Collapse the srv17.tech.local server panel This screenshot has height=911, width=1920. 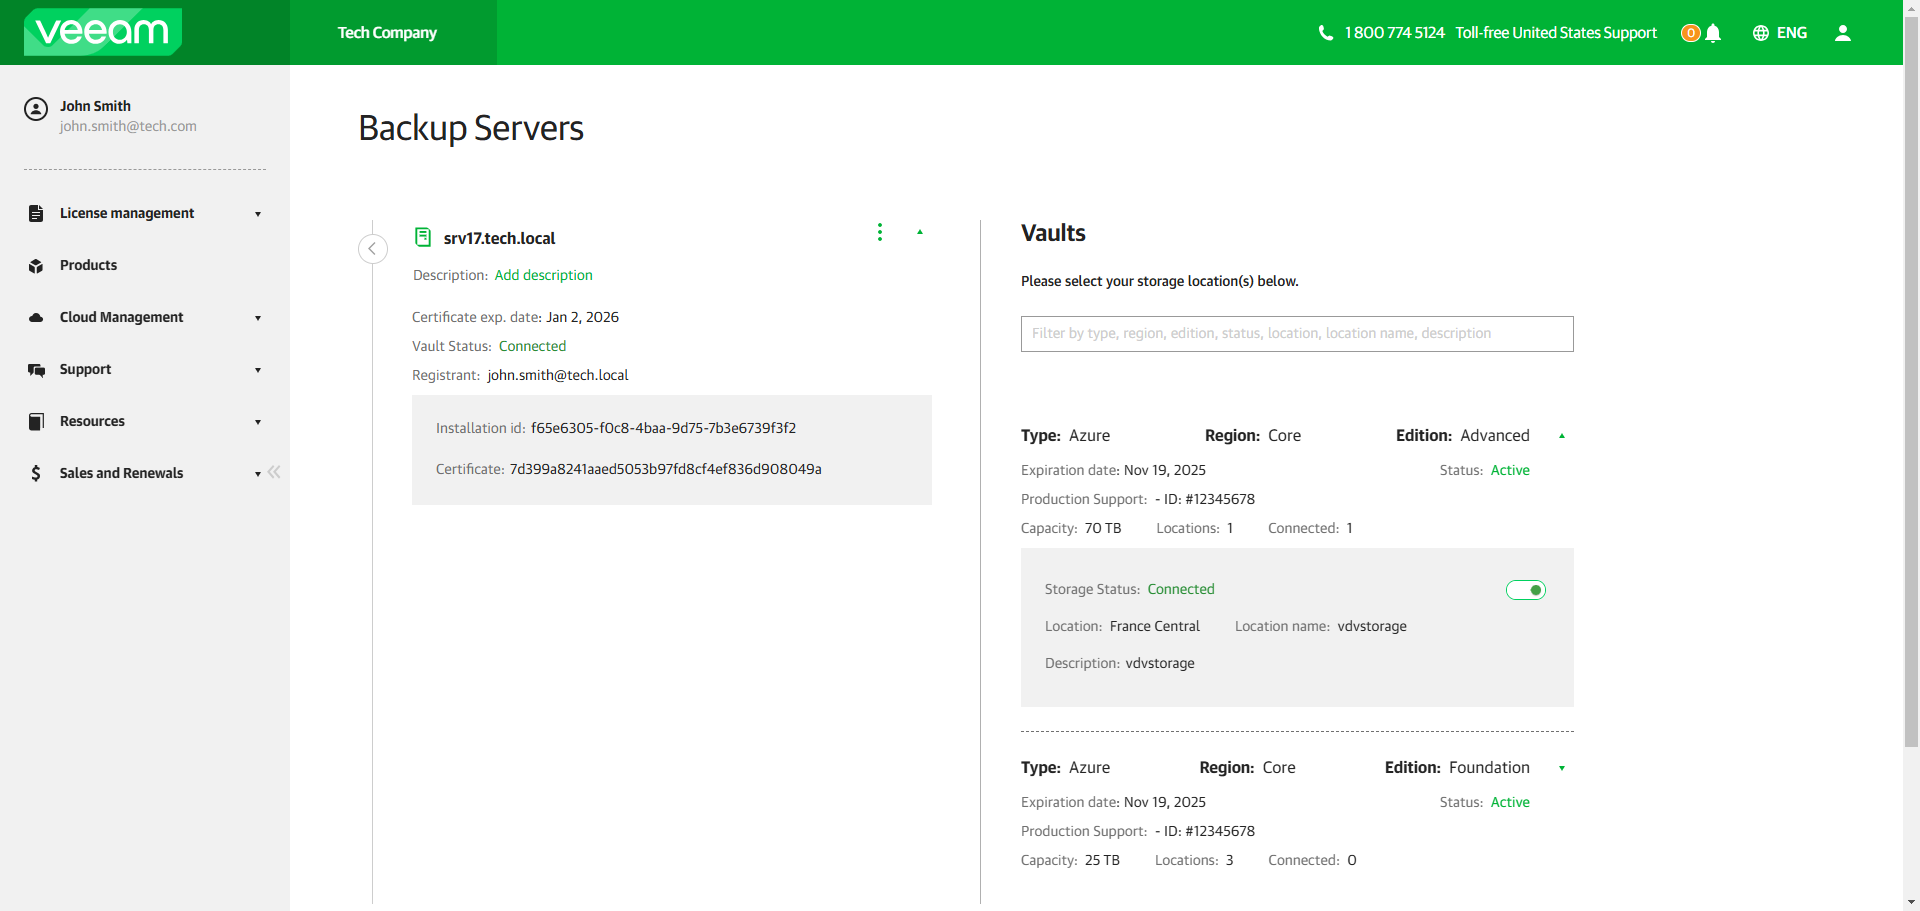(920, 232)
